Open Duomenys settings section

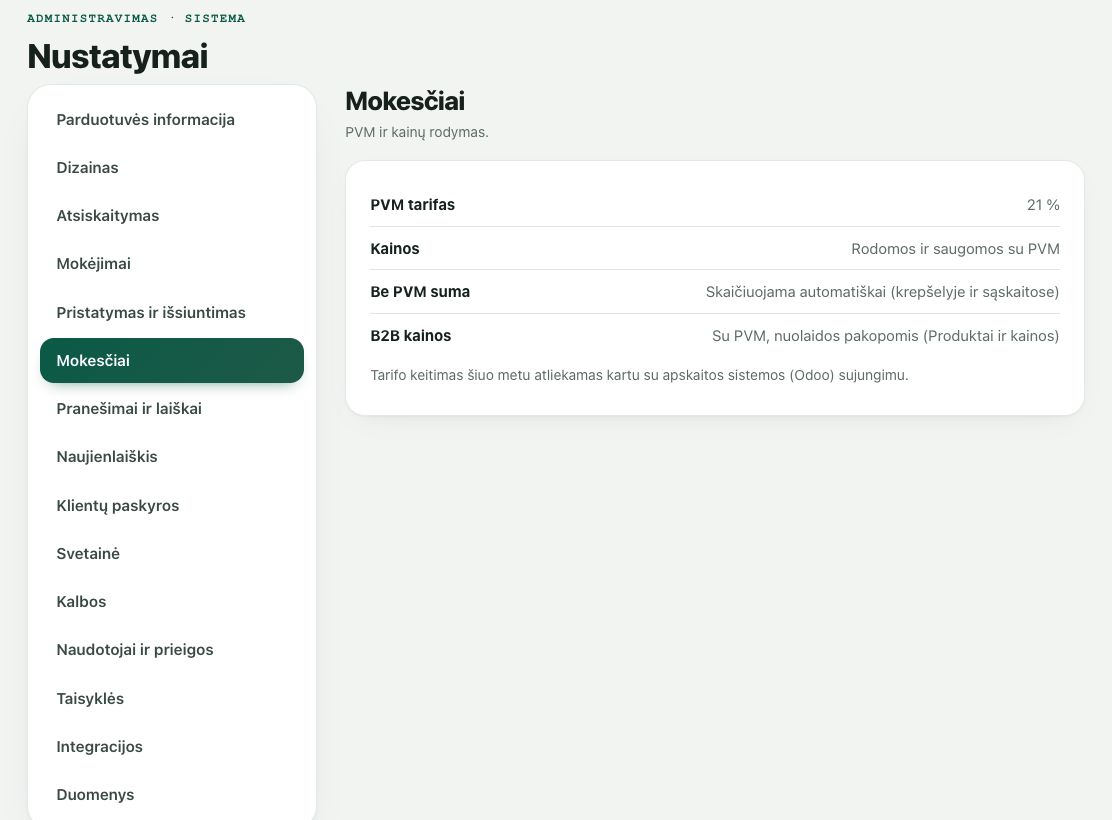click(172, 794)
